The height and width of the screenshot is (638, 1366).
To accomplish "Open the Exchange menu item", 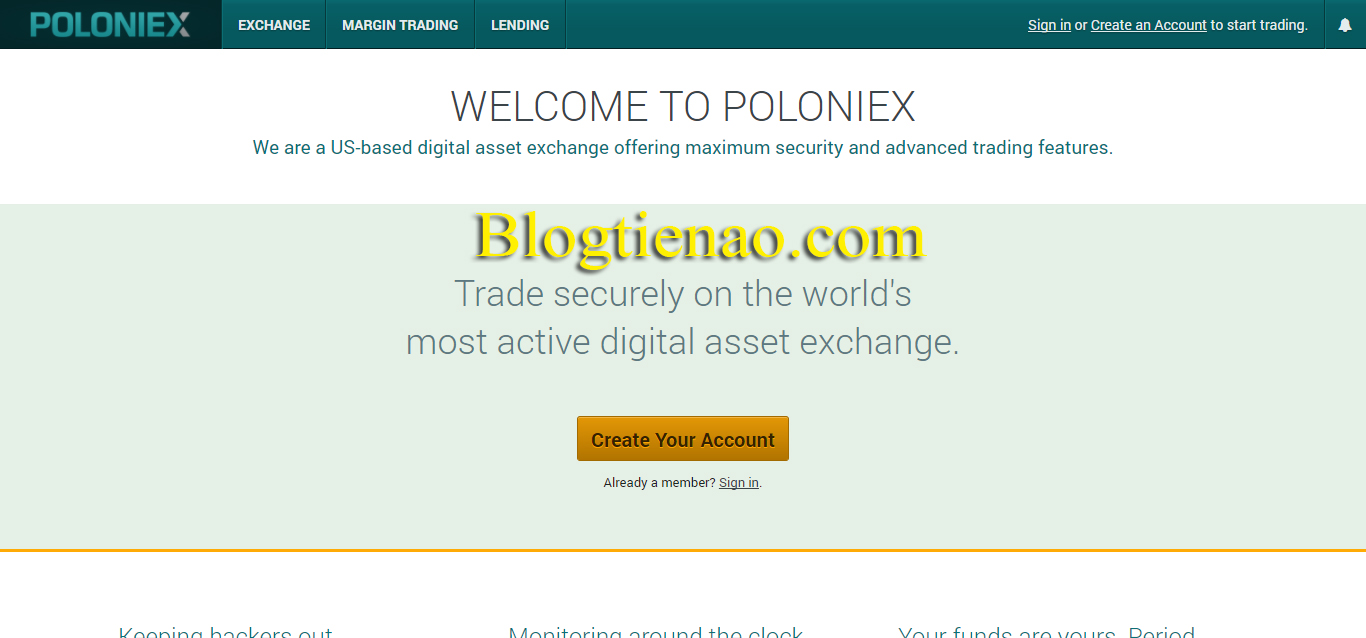I will 274,25.
